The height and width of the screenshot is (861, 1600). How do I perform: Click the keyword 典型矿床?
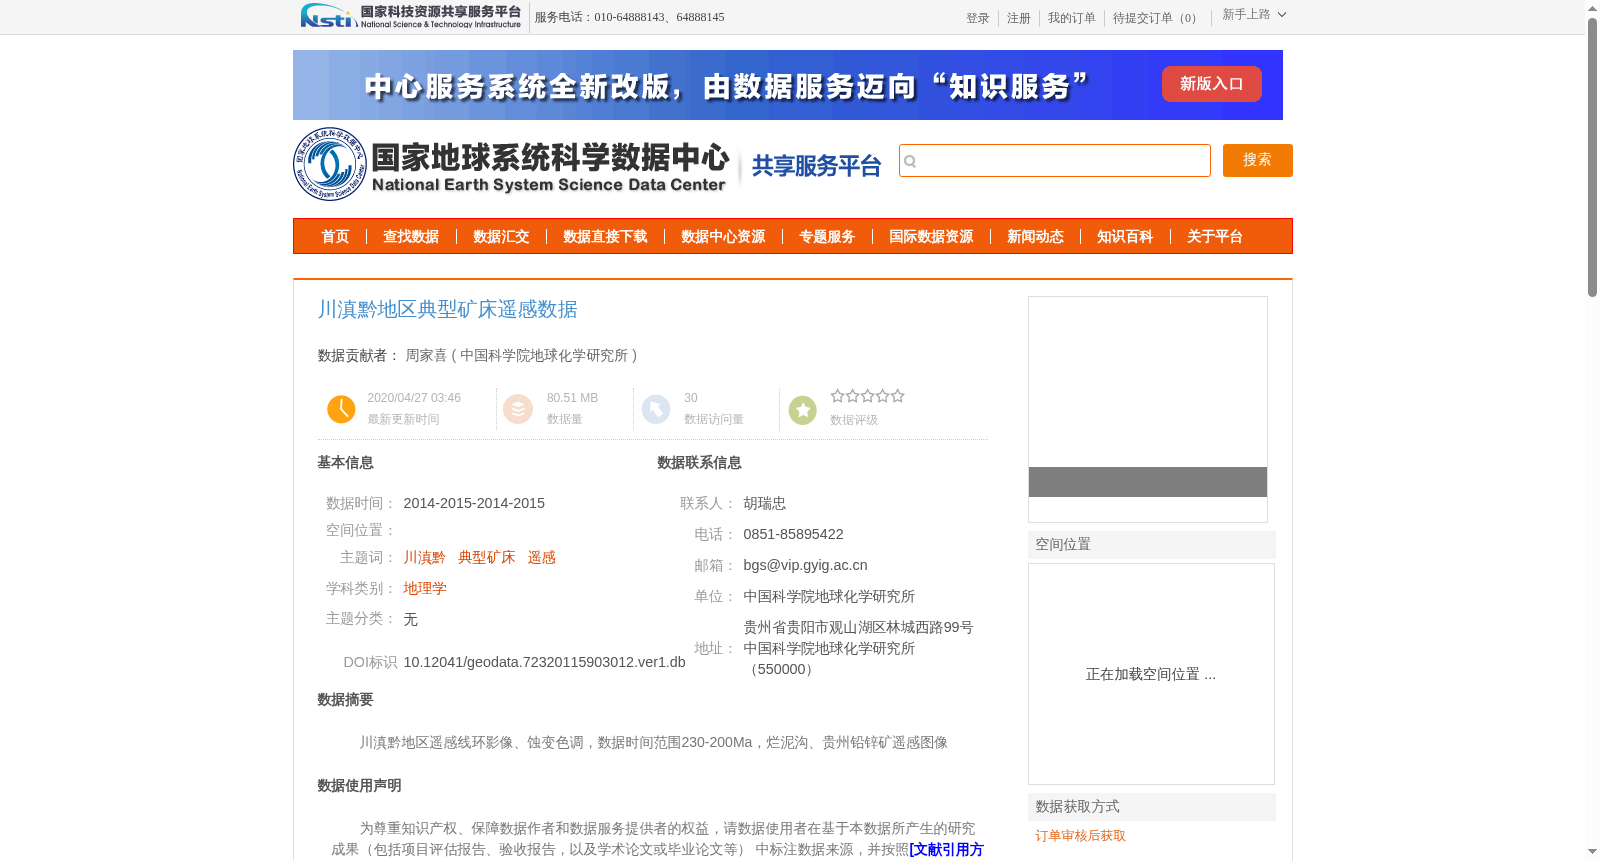(486, 558)
